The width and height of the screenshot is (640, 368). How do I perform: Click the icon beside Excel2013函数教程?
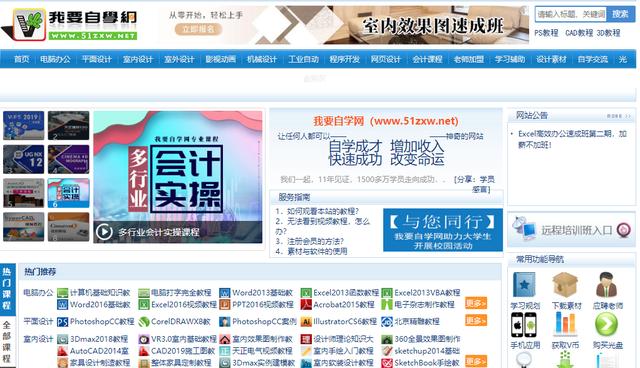[306, 293]
